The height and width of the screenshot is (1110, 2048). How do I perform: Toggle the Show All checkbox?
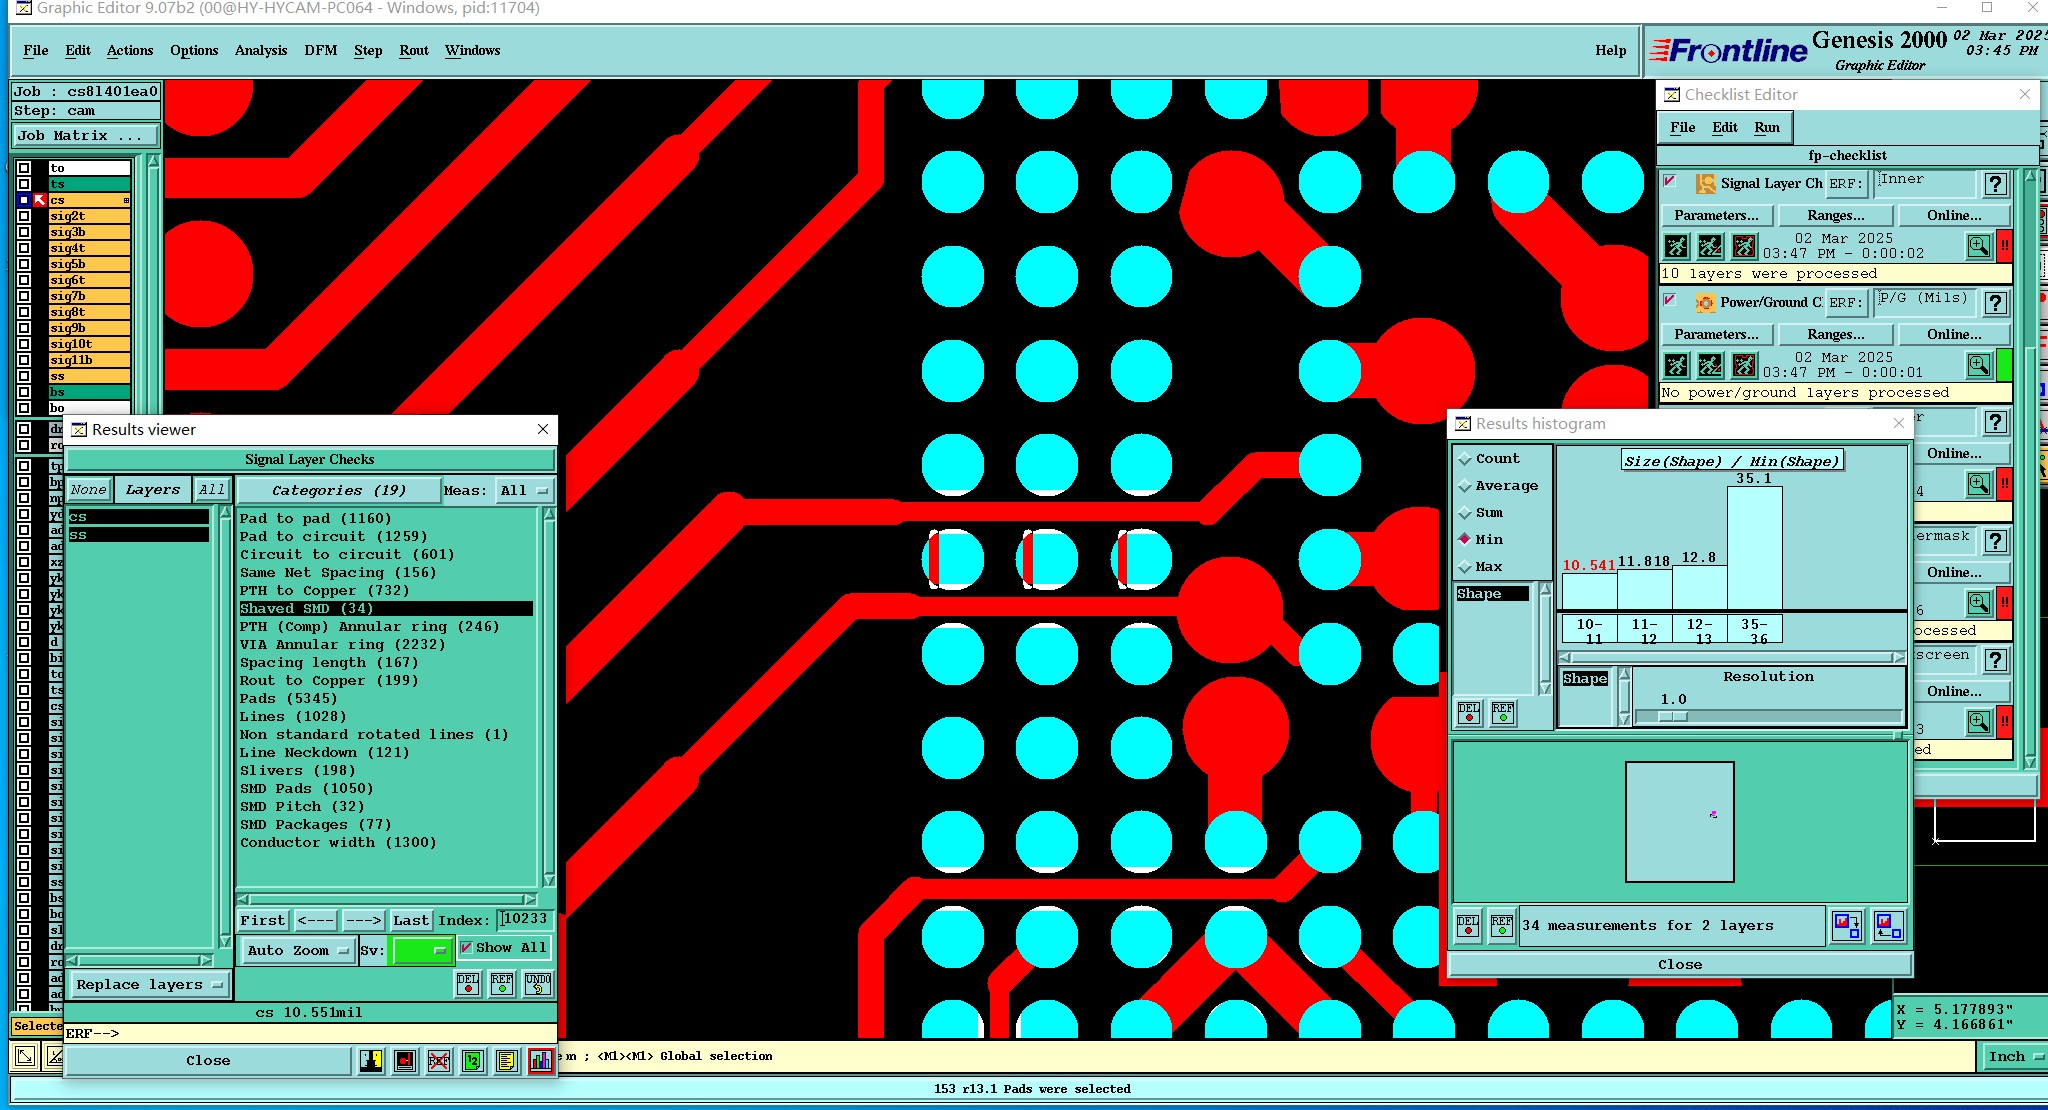pyautogui.click(x=467, y=948)
